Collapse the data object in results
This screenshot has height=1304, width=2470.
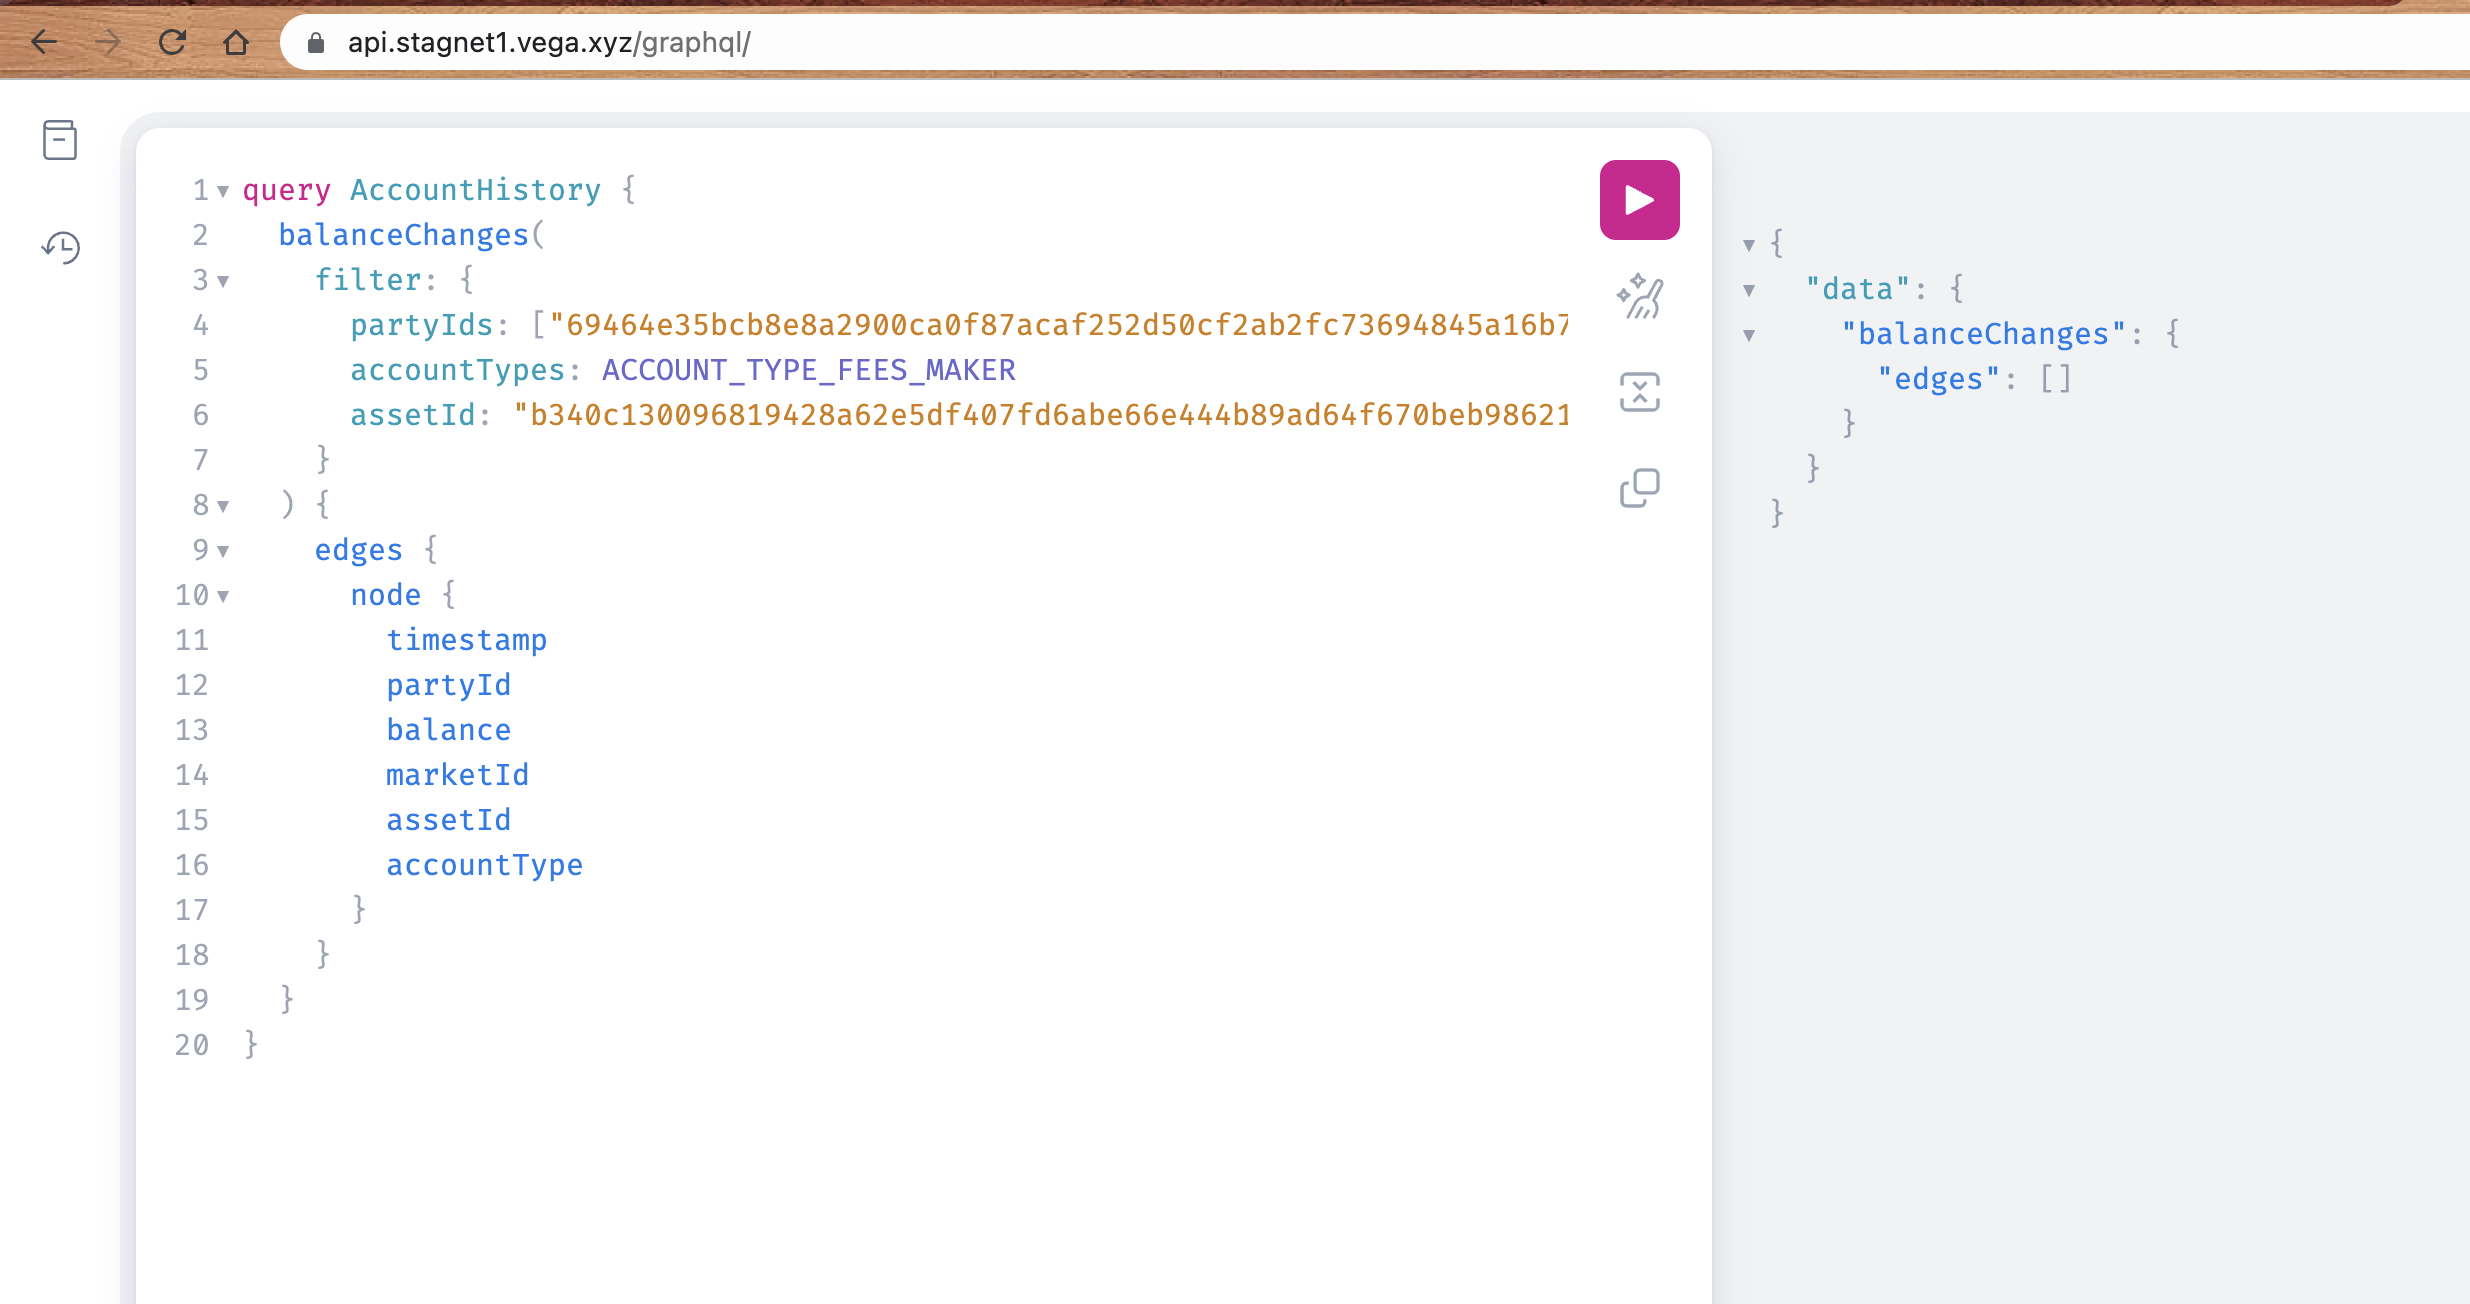pyautogui.click(x=1748, y=290)
